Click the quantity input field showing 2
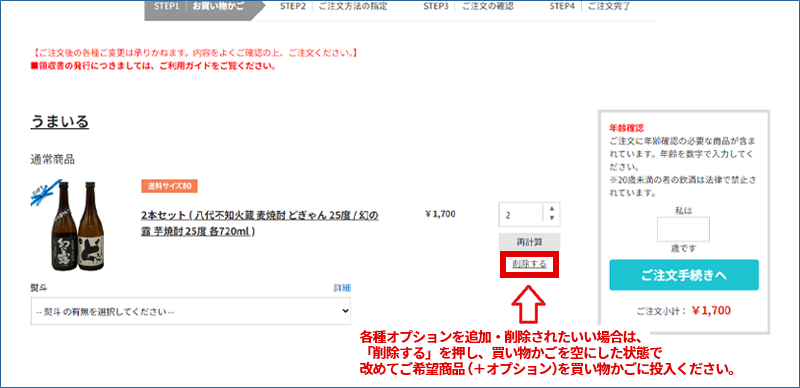This screenshot has width=800, height=388. coord(521,215)
